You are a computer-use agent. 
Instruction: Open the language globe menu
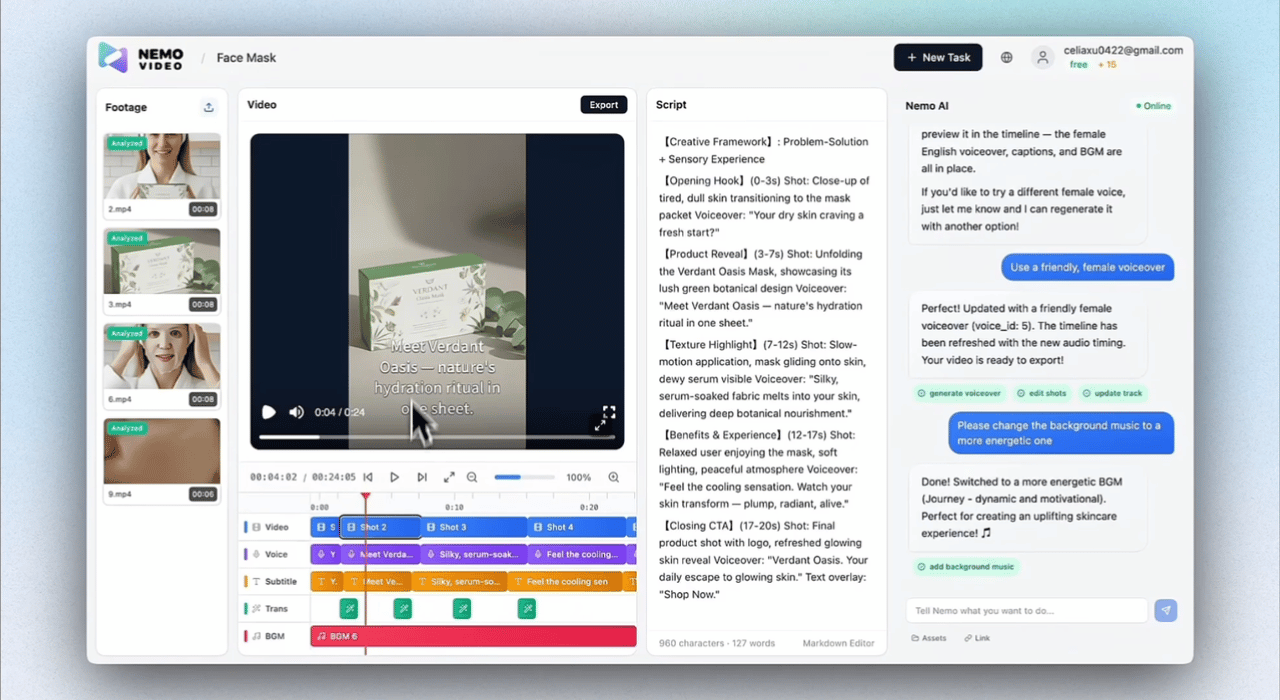(1006, 58)
